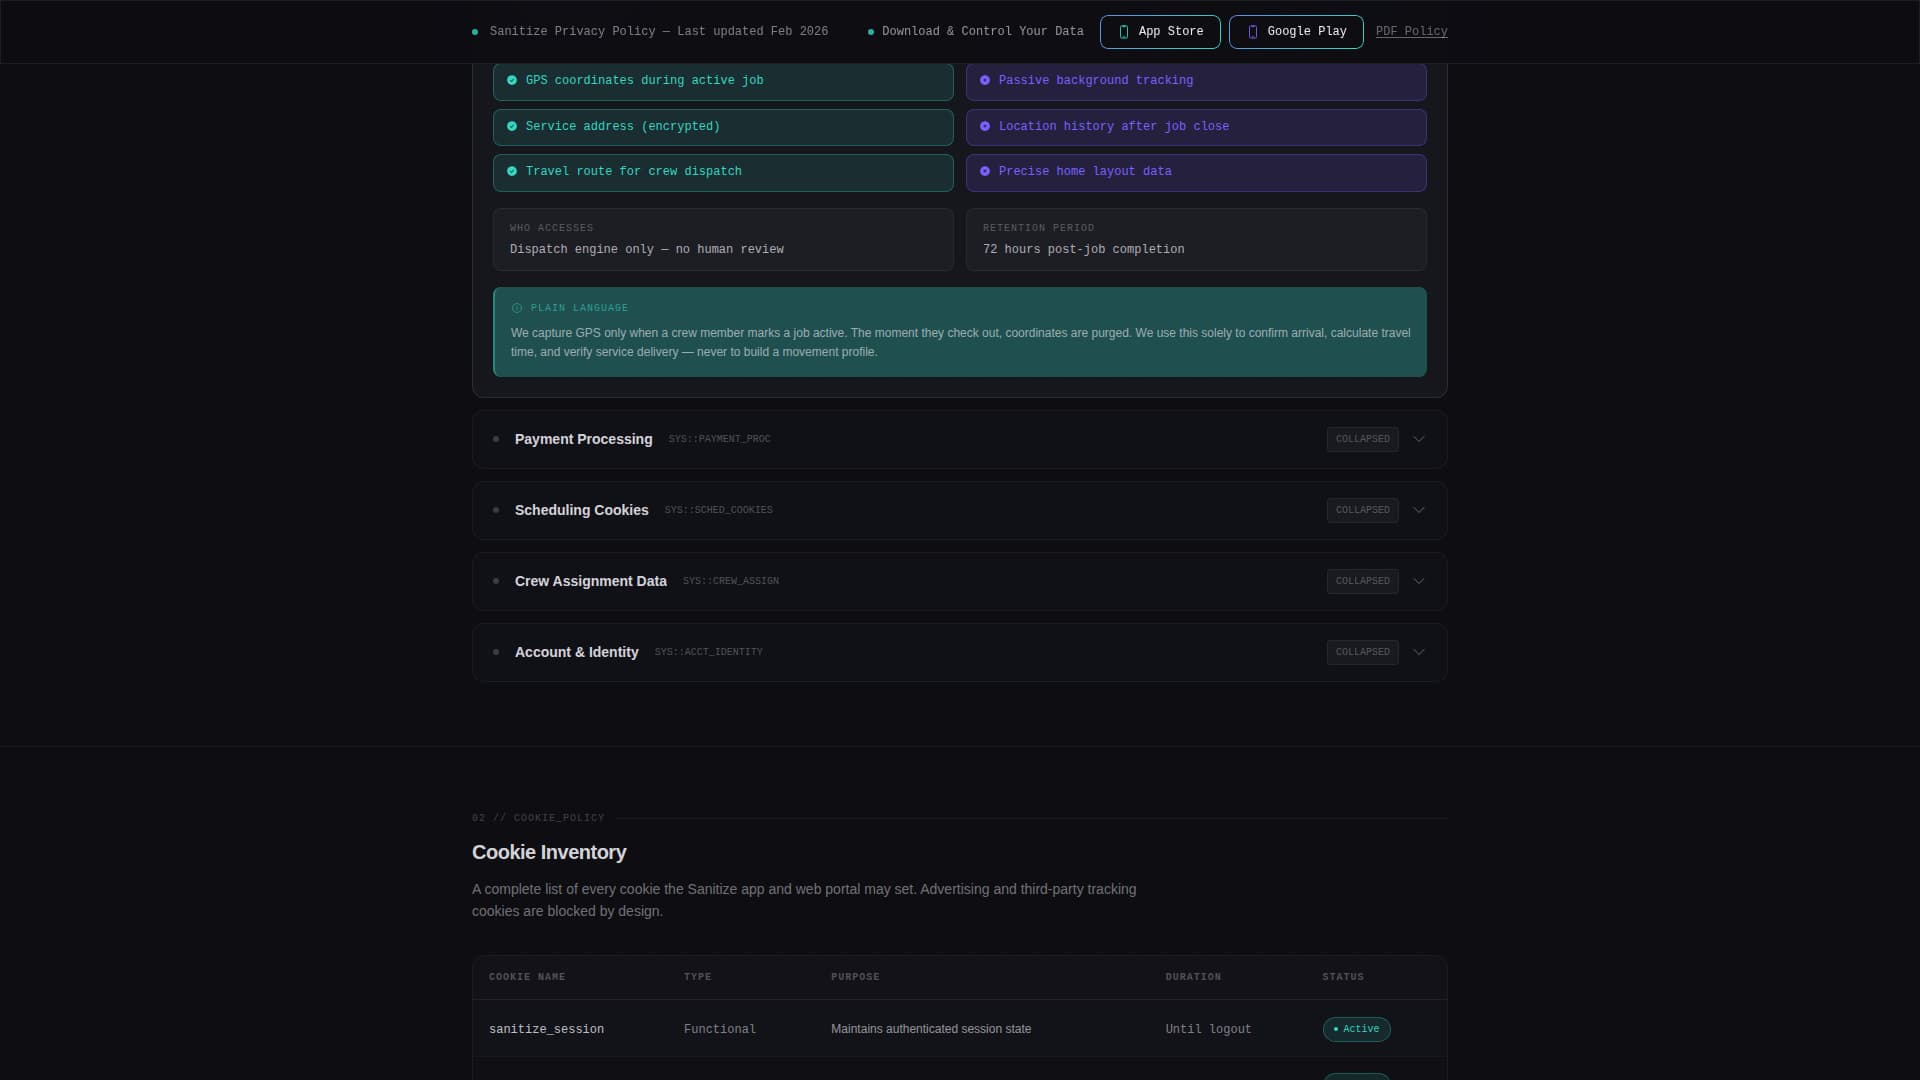
Task: Click the Account & Identity section title
Action: point(576,652)
